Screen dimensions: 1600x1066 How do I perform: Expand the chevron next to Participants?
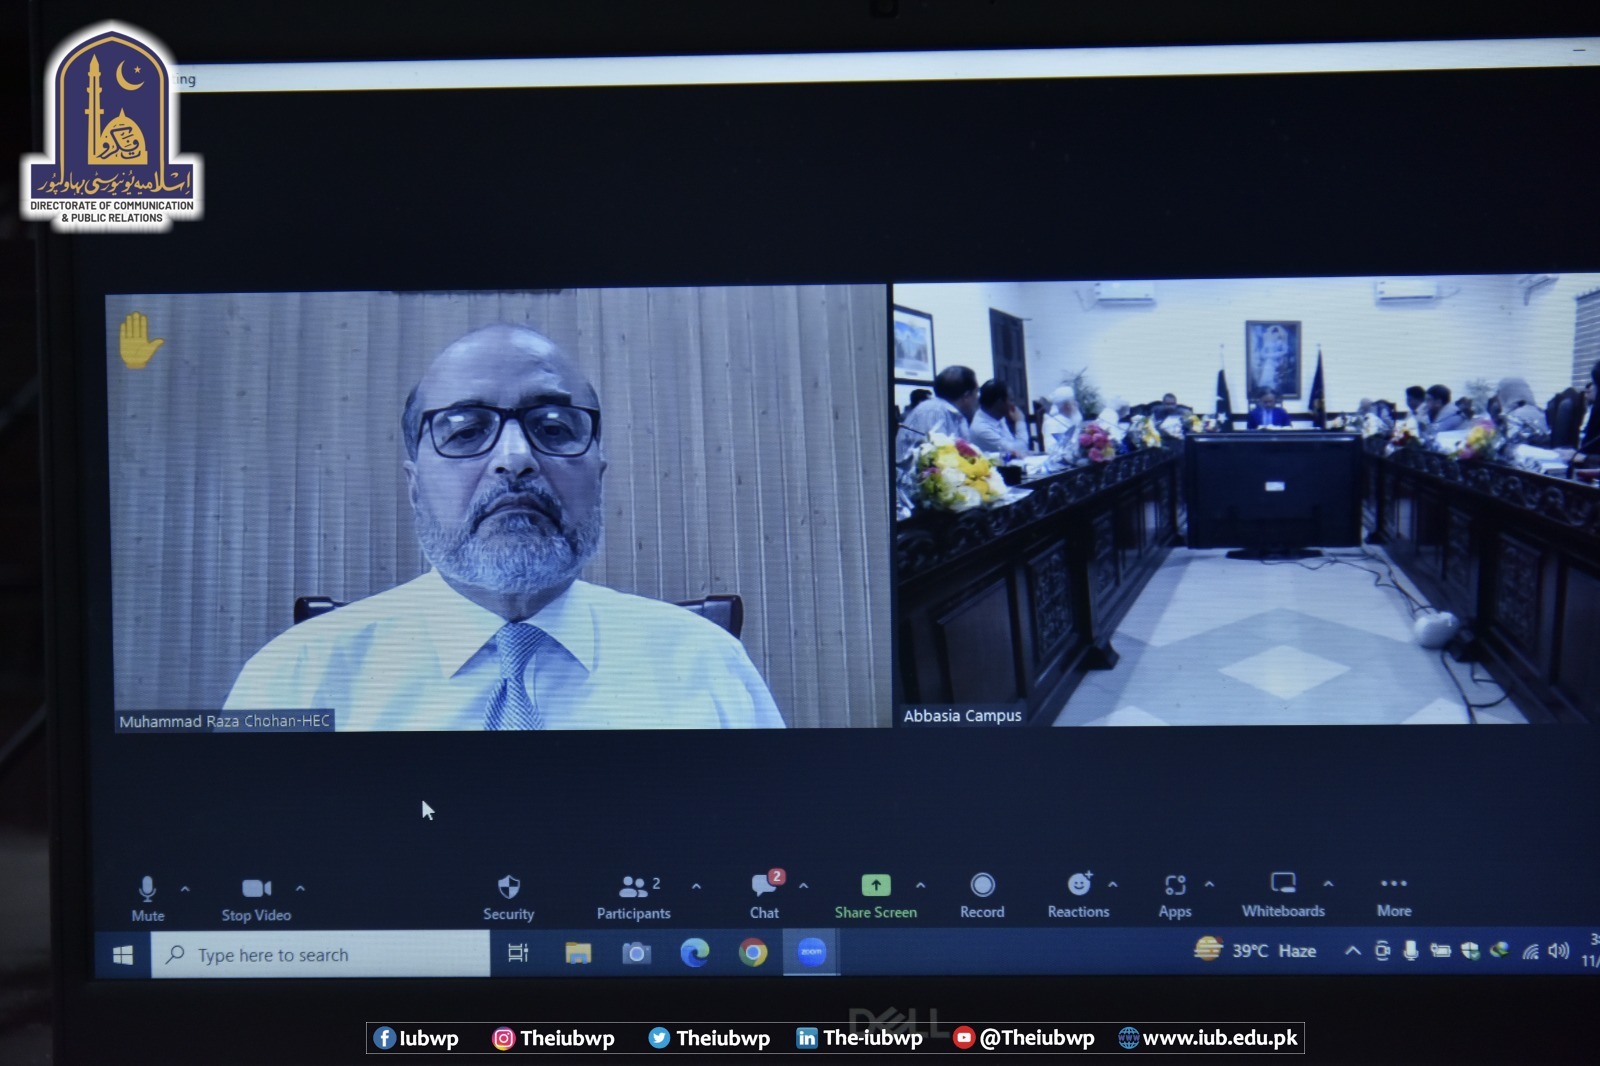696,886
